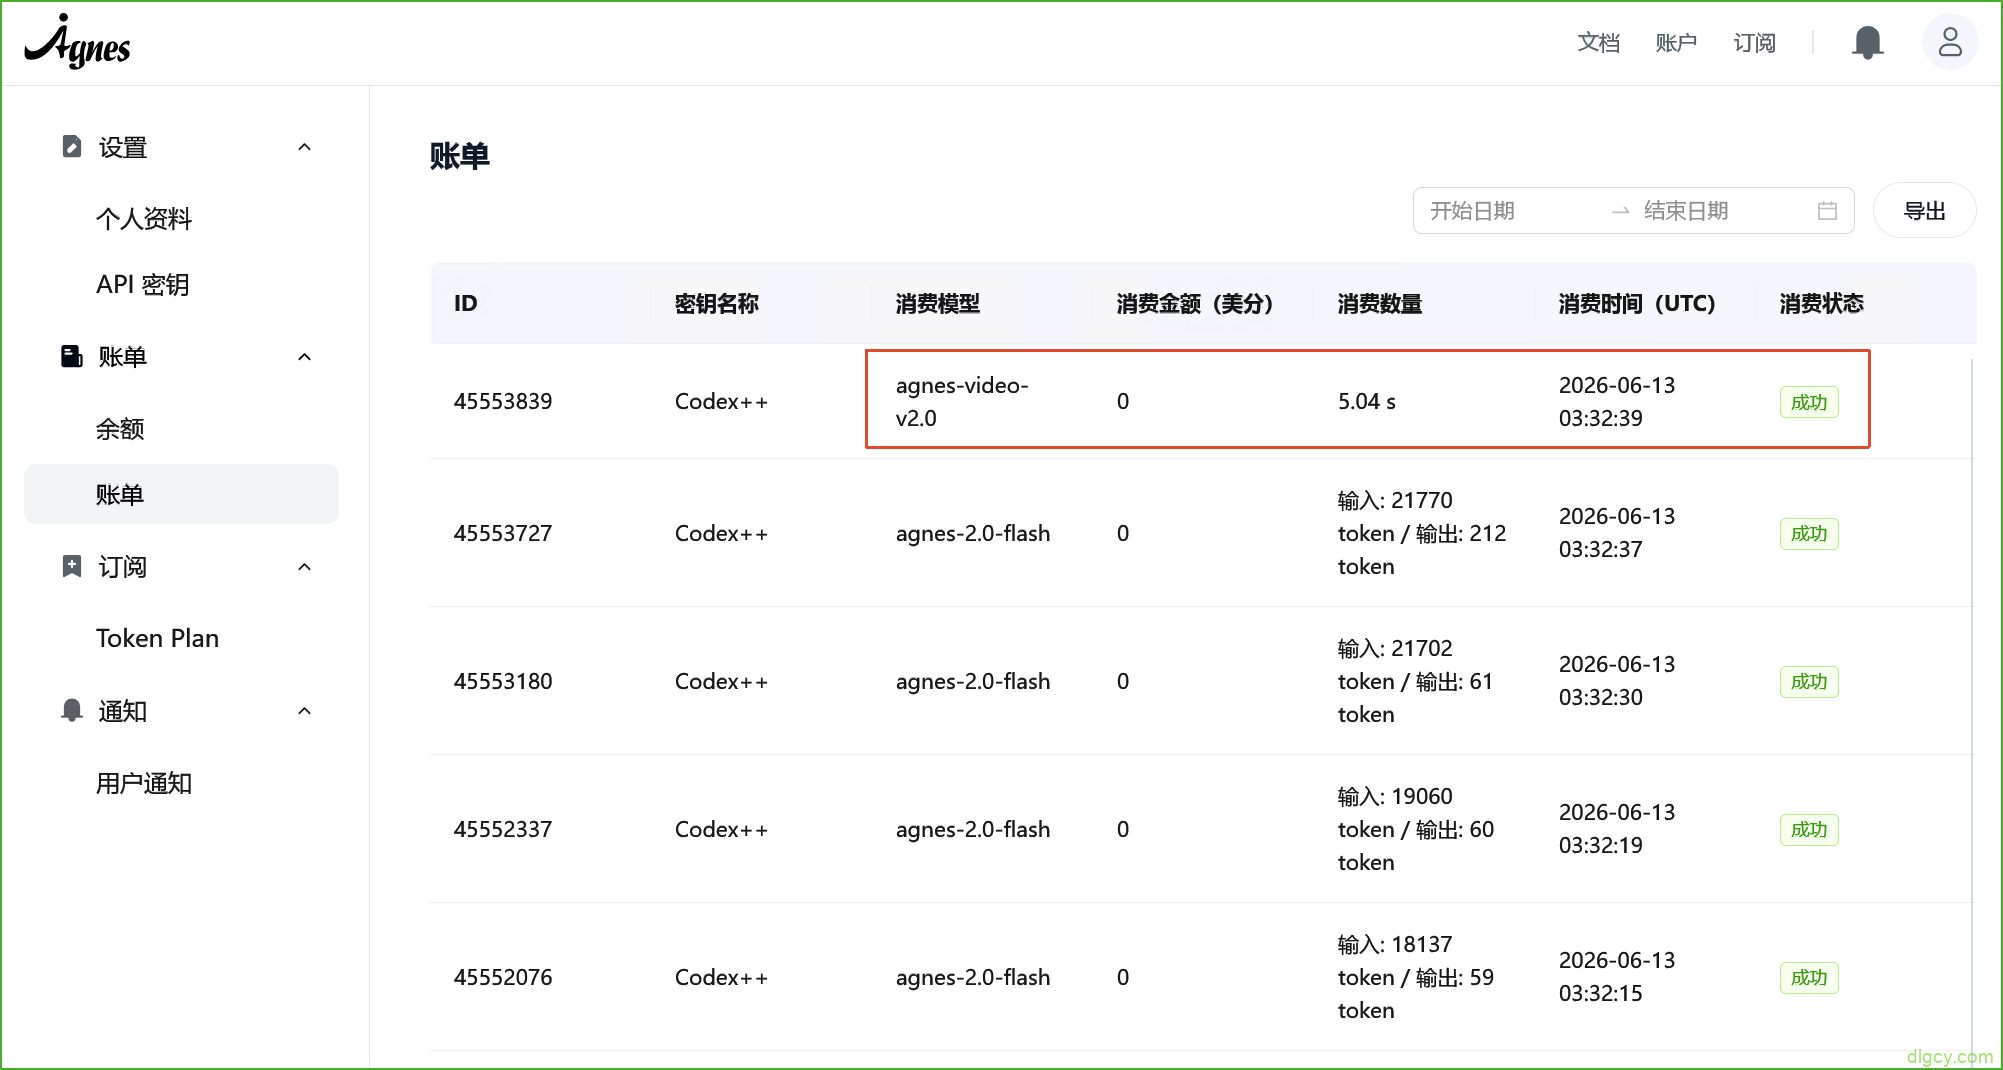Viewport: 2003px width, 1070px height.
Task: Collapse the 订阅 section chevron
Action: 305,567
